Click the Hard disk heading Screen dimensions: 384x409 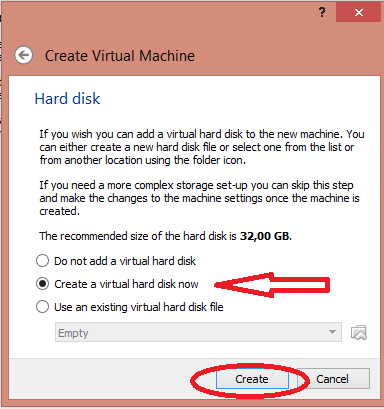[x=67, y=99]
